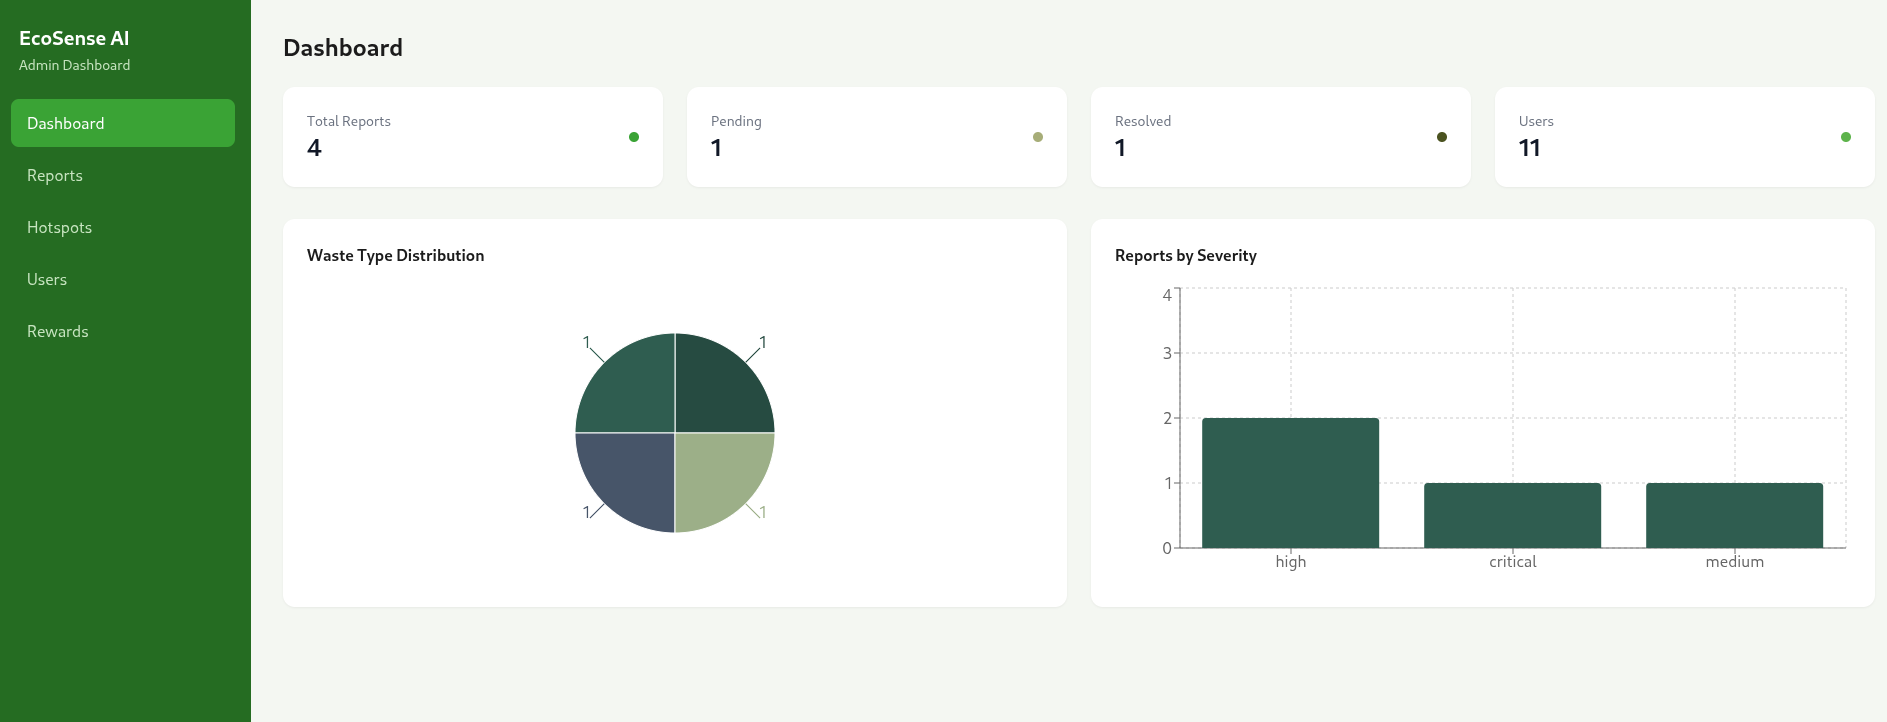Click the green dot on Users card
Screen dimensions: 1887x722
(1846, 137)
